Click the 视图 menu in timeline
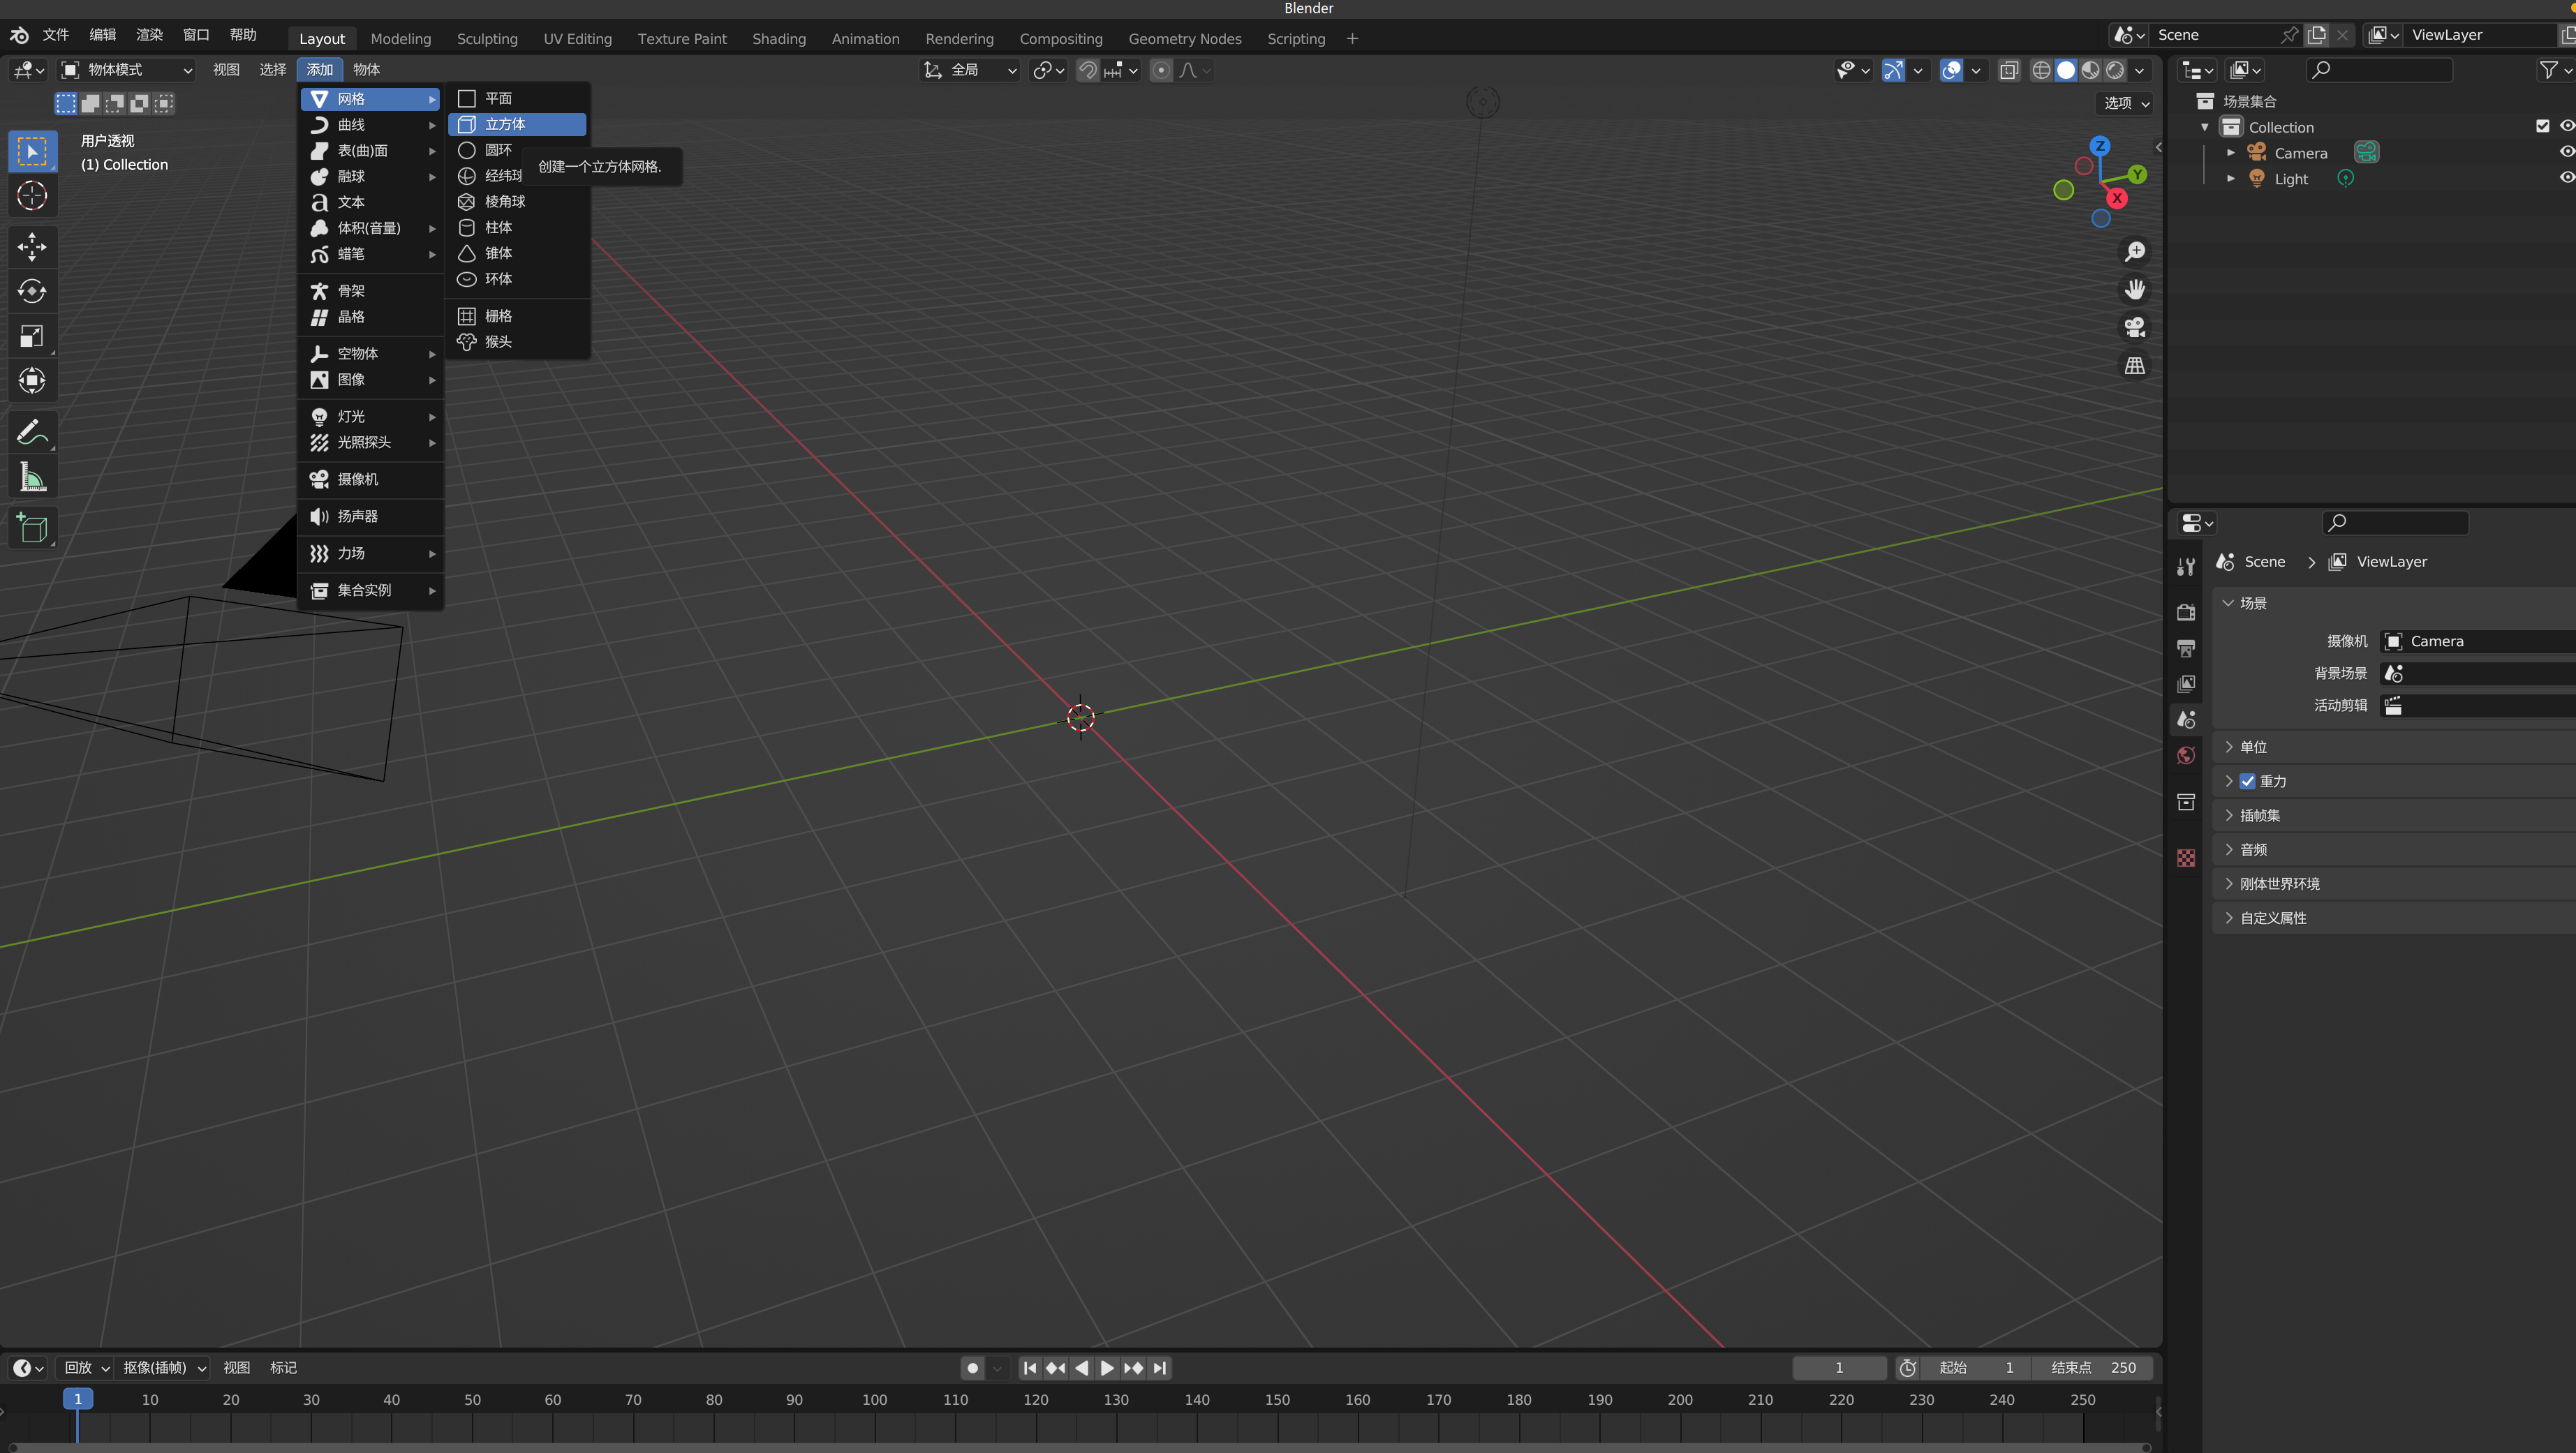This screenshot has width=2576, height=1453. tap(236, 1368)
